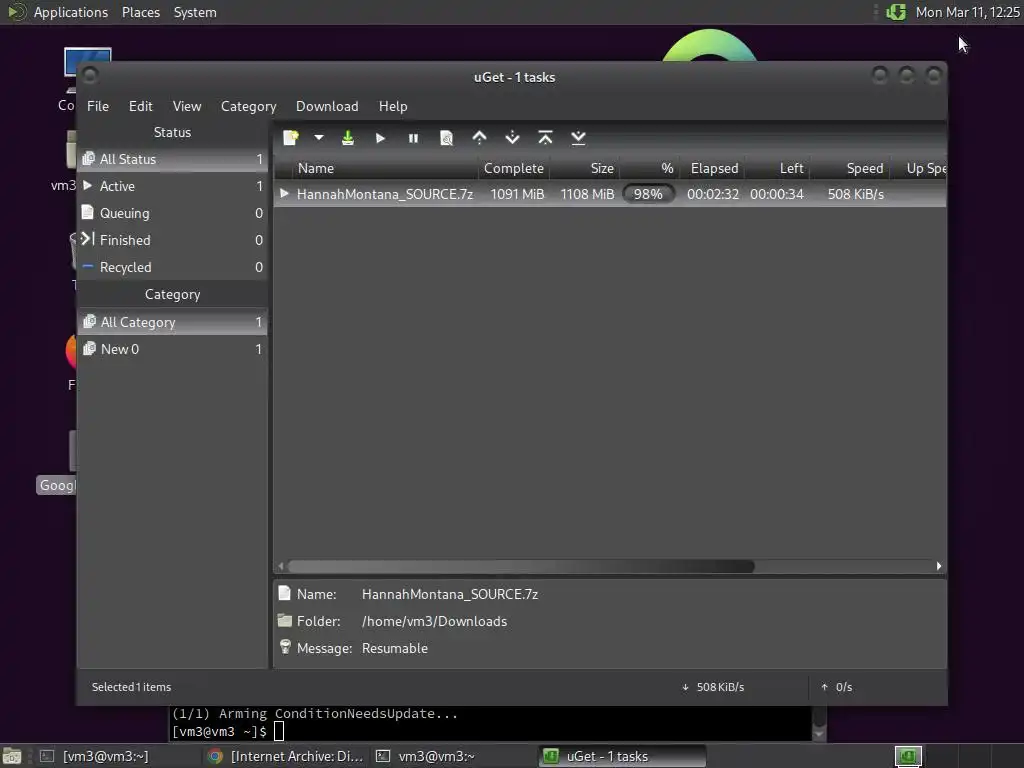Image resolution: width=1024 pixels, height=768 pixels.
Task: Open the File menu
Action: [98, 106]
